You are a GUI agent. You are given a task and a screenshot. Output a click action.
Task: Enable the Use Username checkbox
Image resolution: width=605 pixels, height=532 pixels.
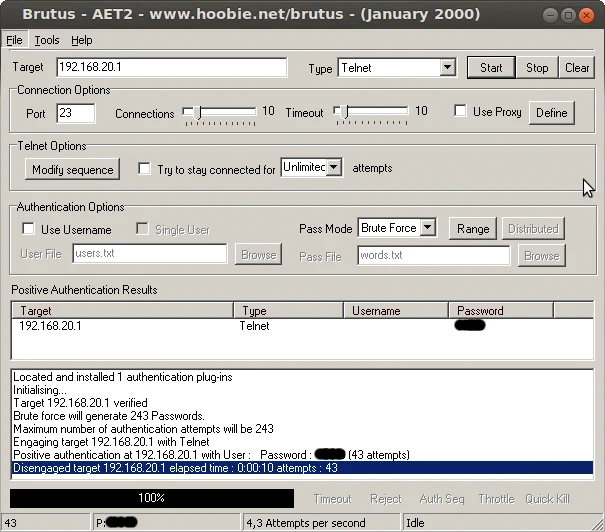pos(28,228)
